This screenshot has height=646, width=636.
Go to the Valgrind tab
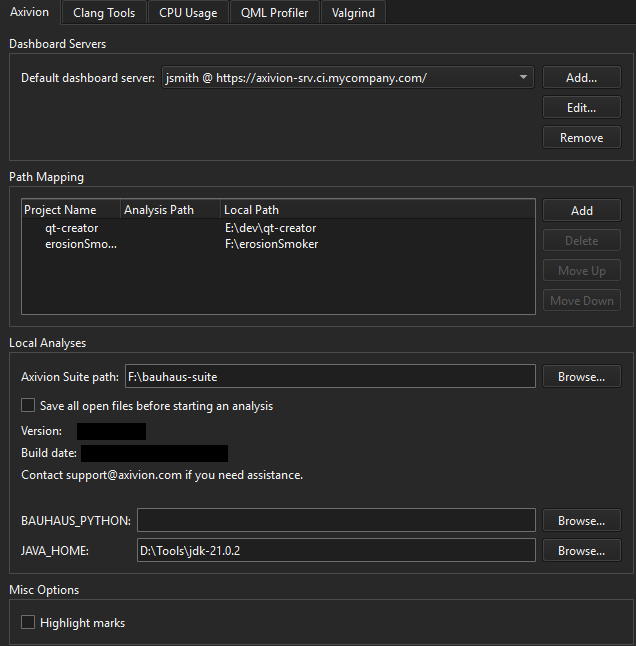coord(352,12)
